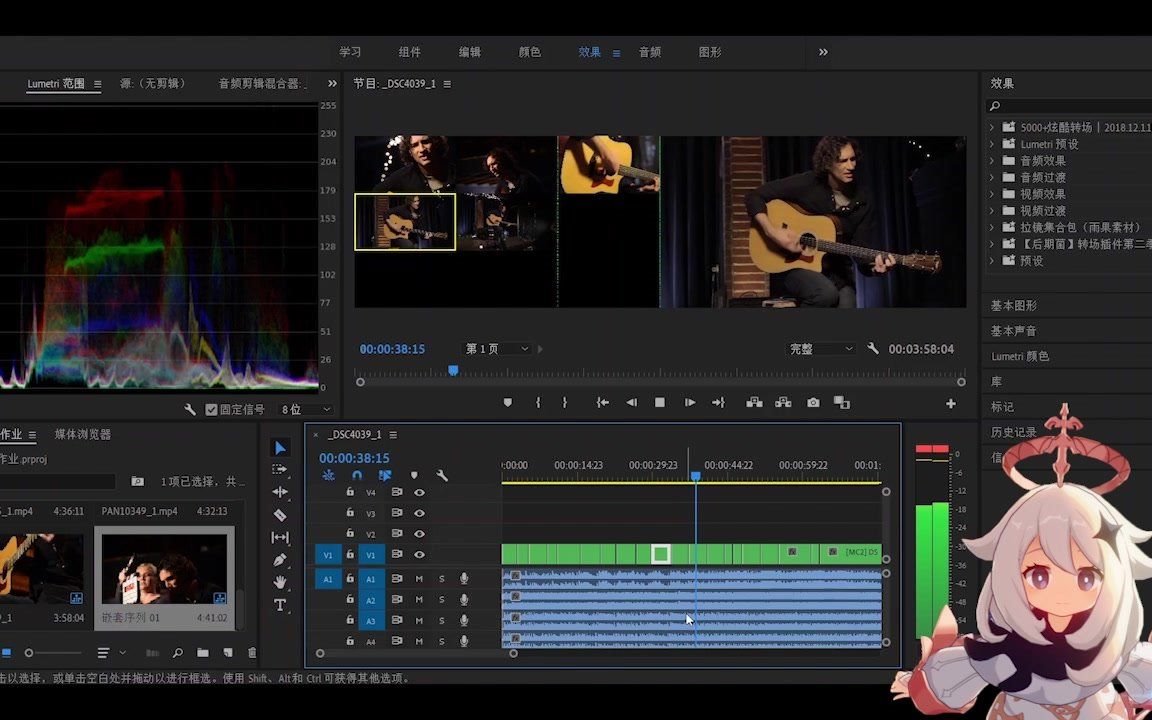Stop playback in program monitor
Screen dimensions: 1152x720
click(660, 403)
